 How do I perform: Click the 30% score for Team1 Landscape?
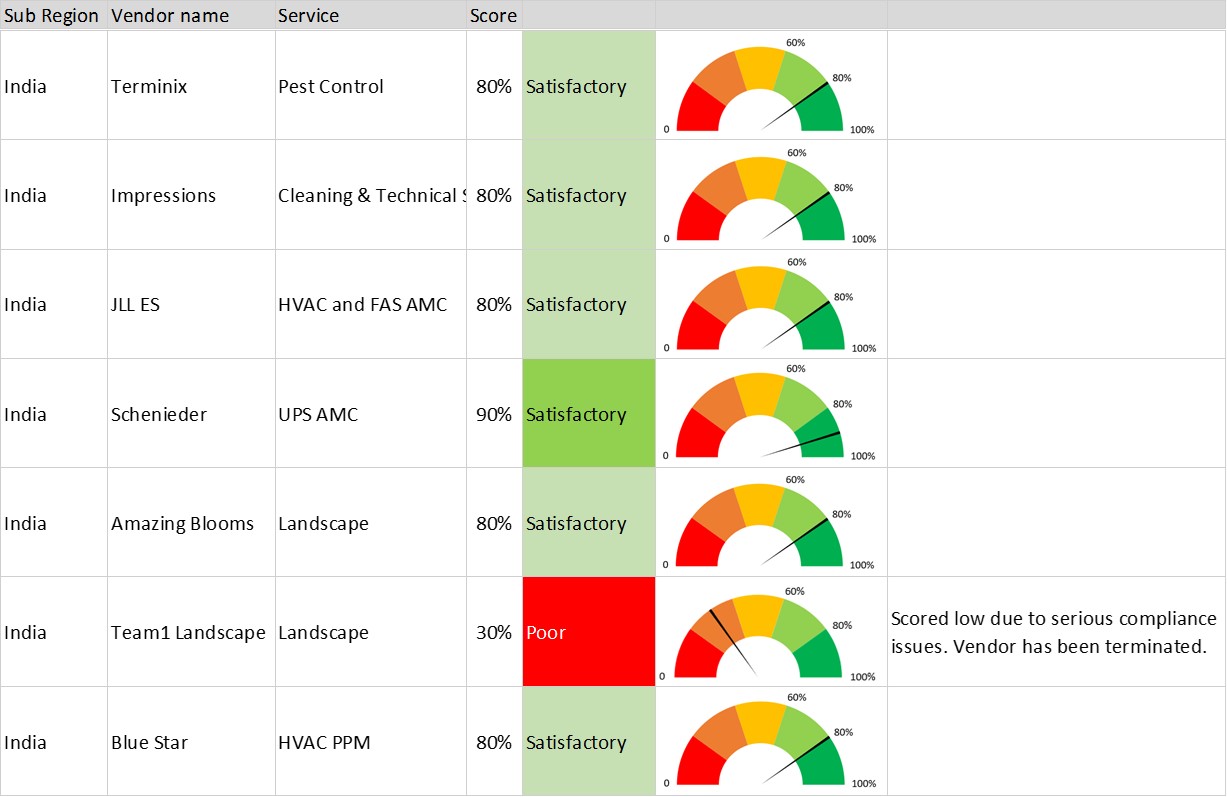[x=494, y=633]
